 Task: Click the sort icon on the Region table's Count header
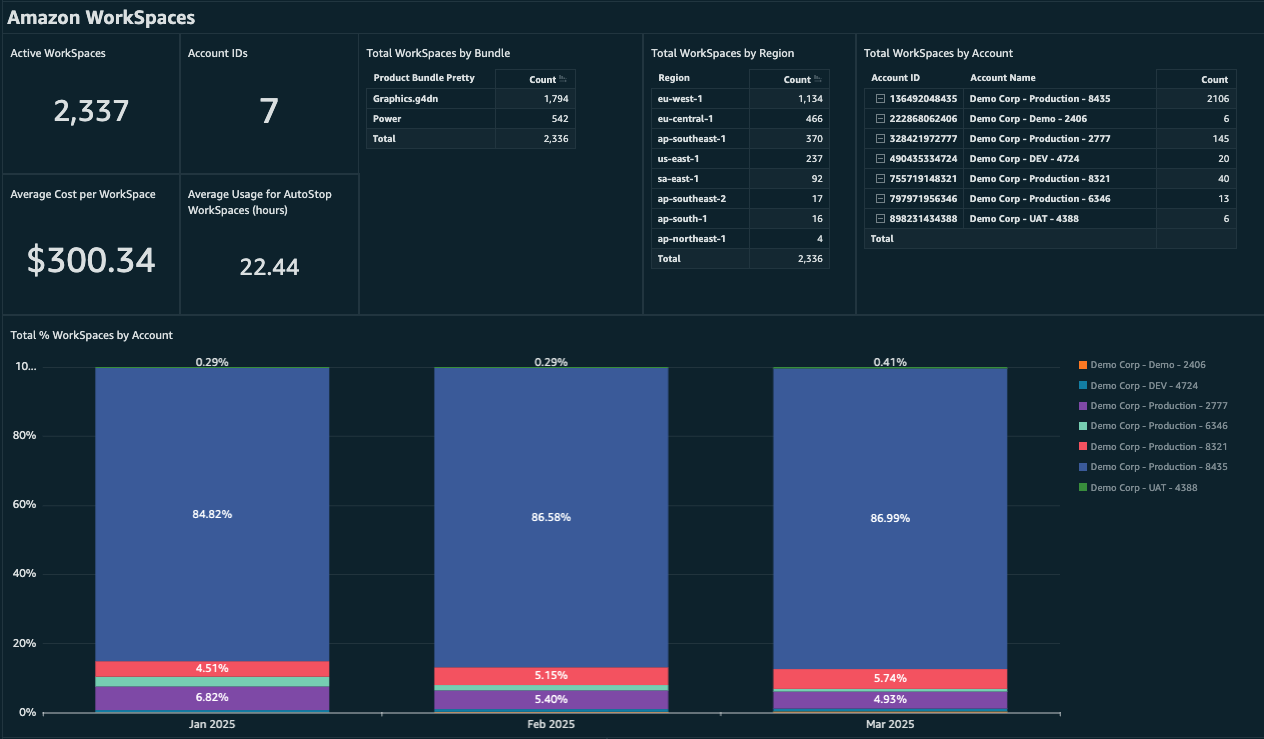point(819,79)
